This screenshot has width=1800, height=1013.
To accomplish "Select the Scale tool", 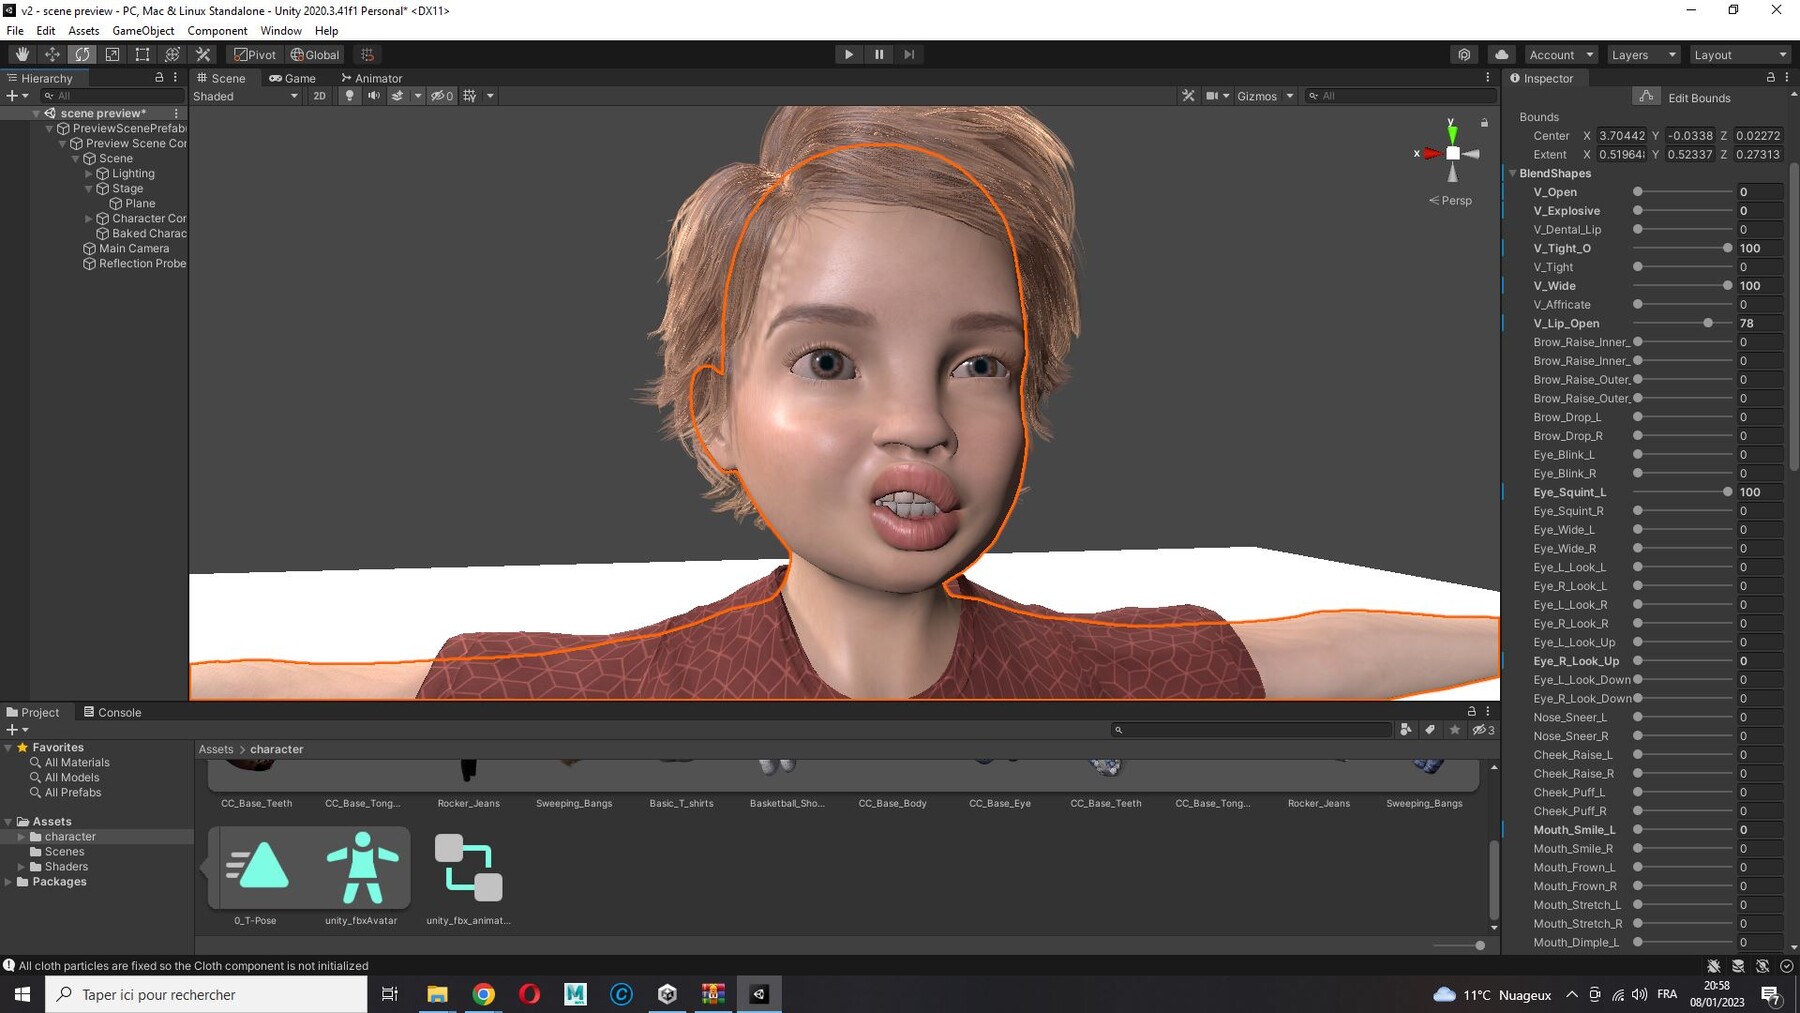I will pyautogui.click(x=112, y=54).
